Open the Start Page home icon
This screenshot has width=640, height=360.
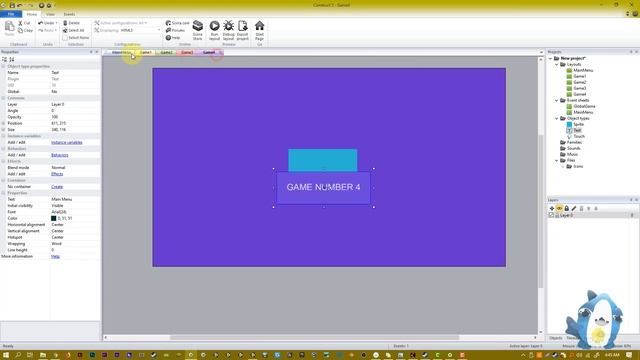259,26
